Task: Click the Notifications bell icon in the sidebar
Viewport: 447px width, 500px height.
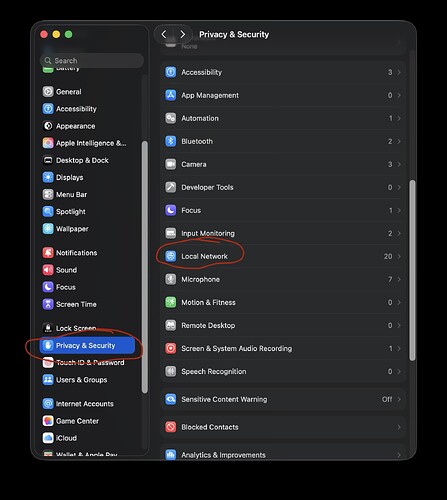Action: point(48,253)
